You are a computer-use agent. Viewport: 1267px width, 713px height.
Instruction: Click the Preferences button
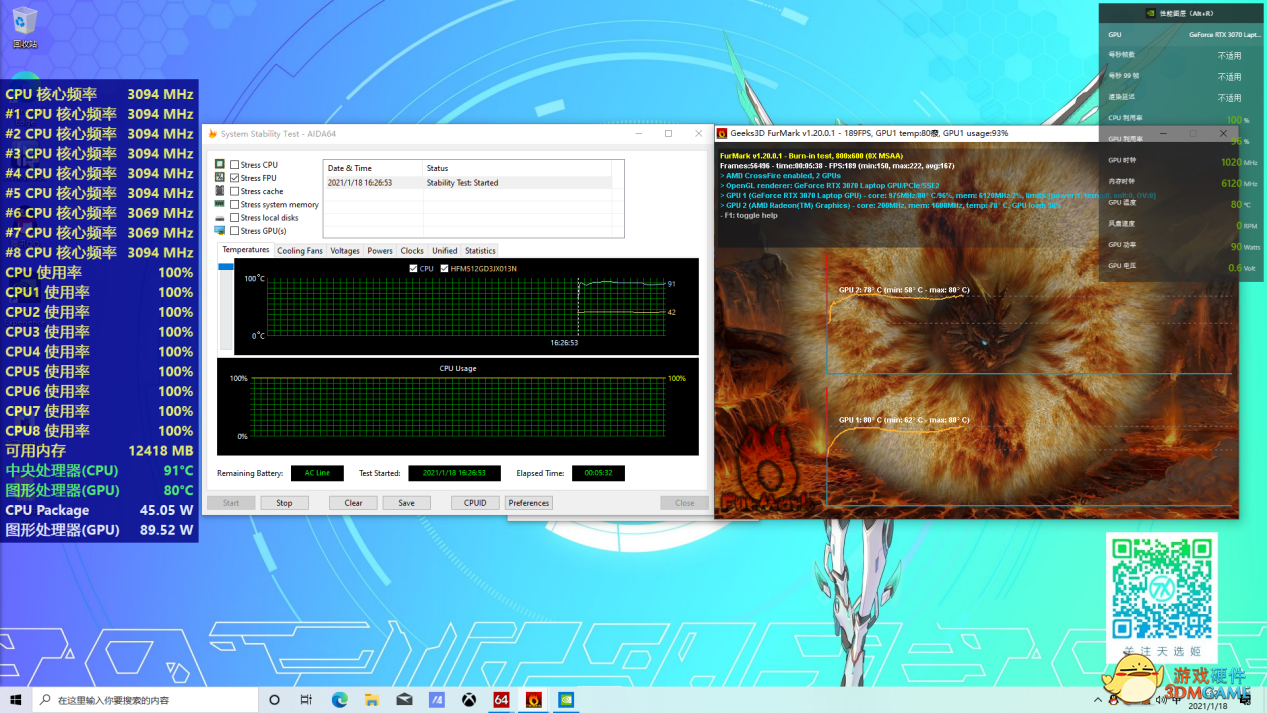pyautogui.click(x=528, y=503)
